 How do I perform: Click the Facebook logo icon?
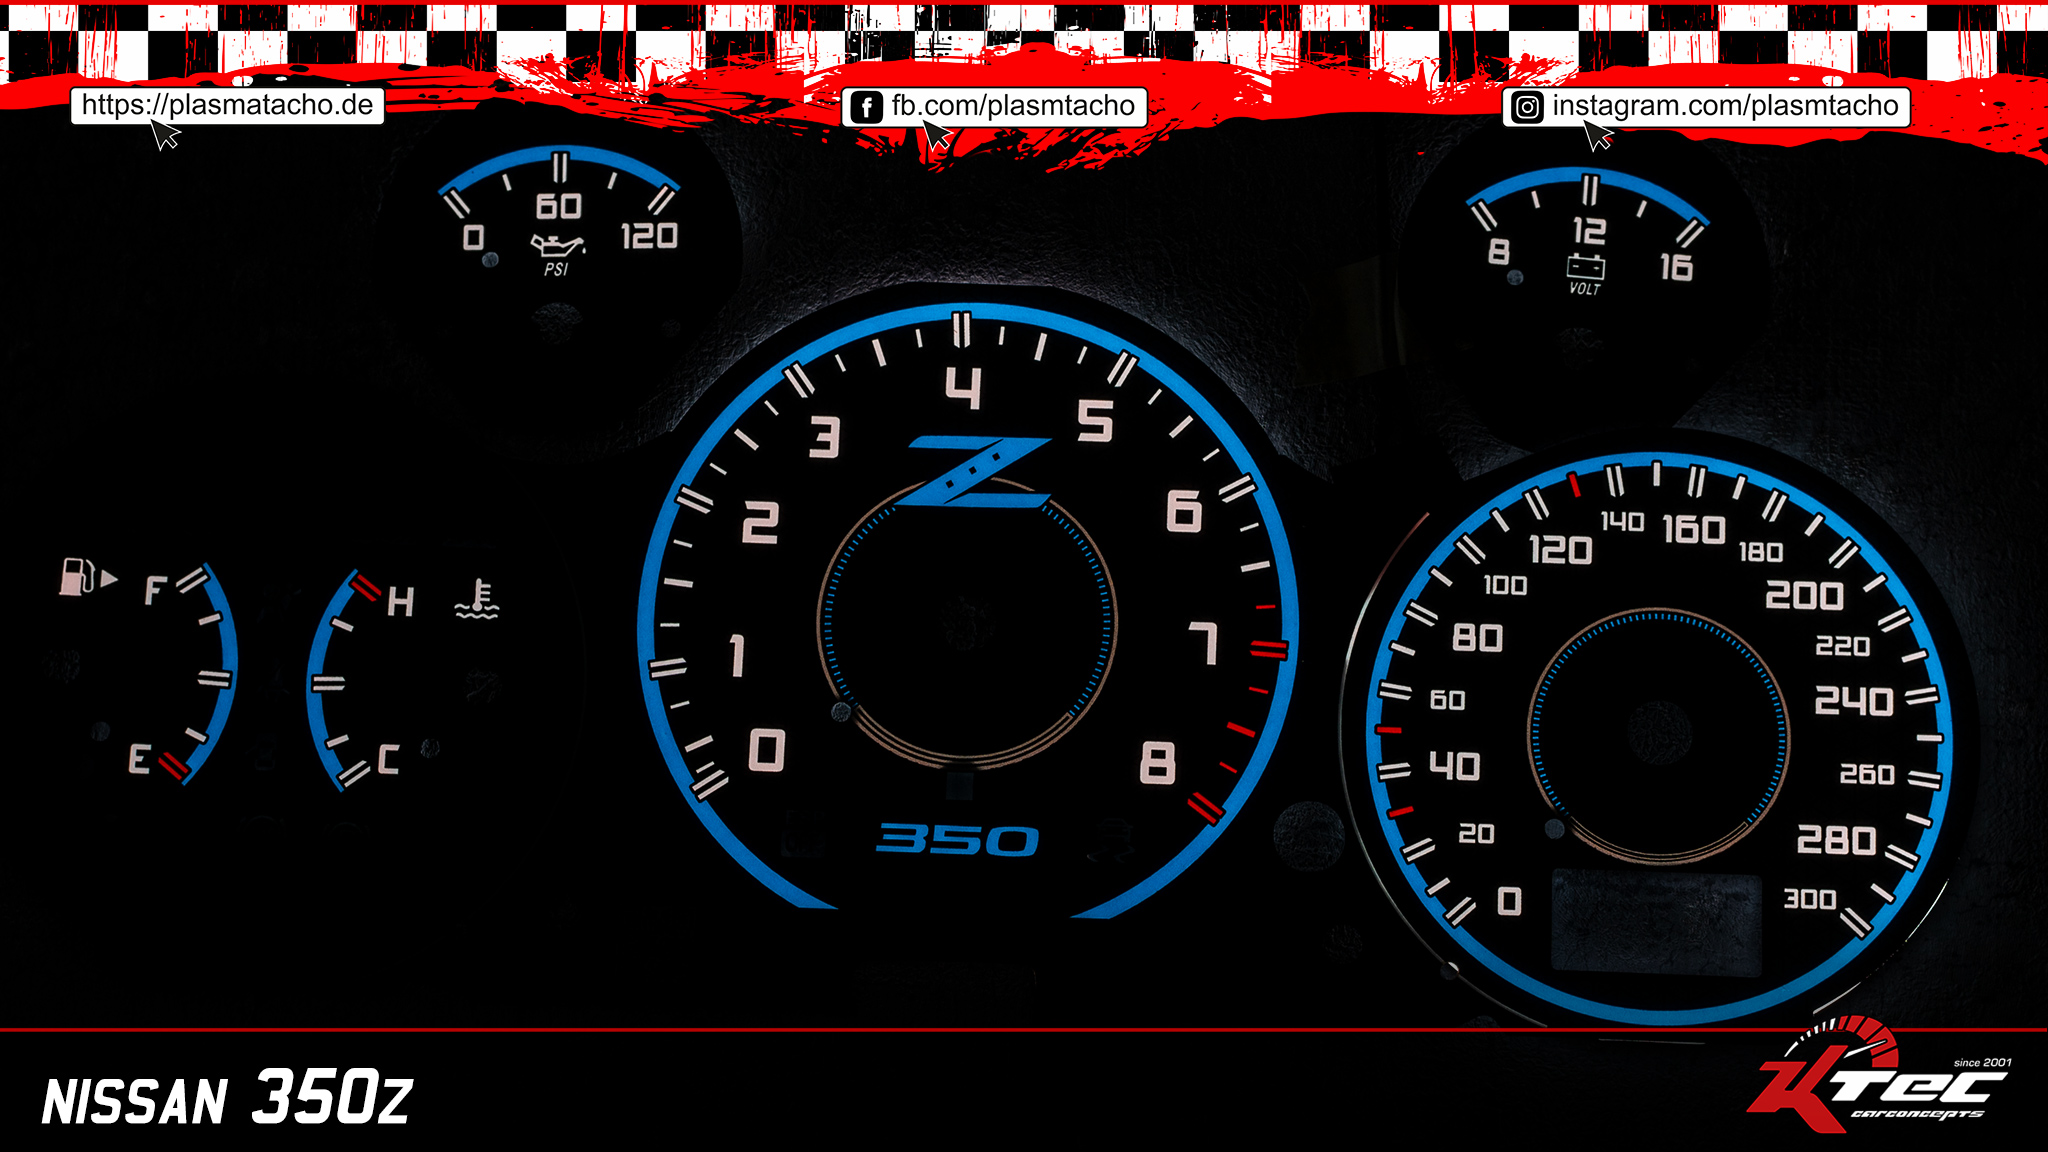(x=866, y=107)
